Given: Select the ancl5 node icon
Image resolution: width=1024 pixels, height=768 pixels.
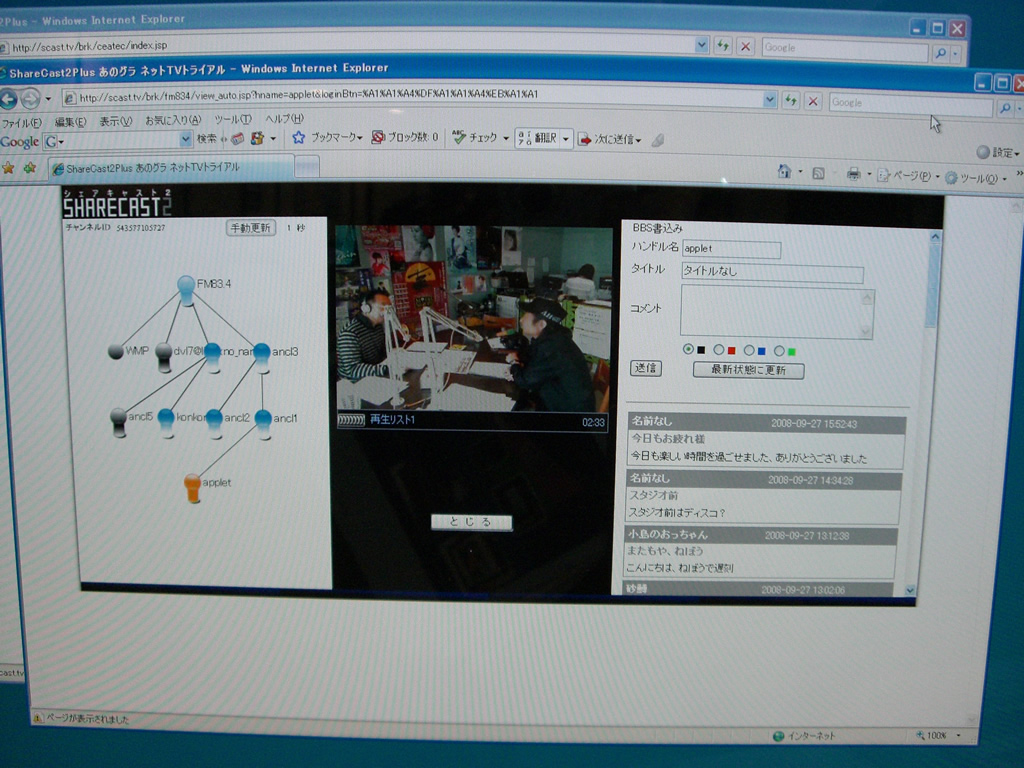Looking at the screenshot, I should click(118, 422).
